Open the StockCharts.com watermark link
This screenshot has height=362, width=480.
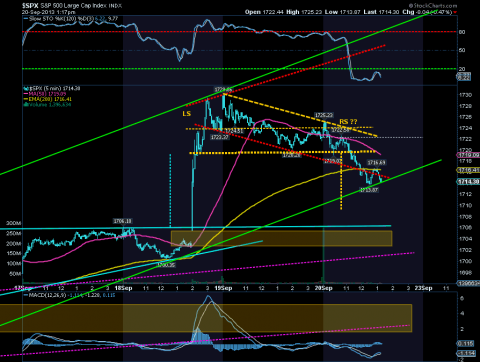pos(433,5)
